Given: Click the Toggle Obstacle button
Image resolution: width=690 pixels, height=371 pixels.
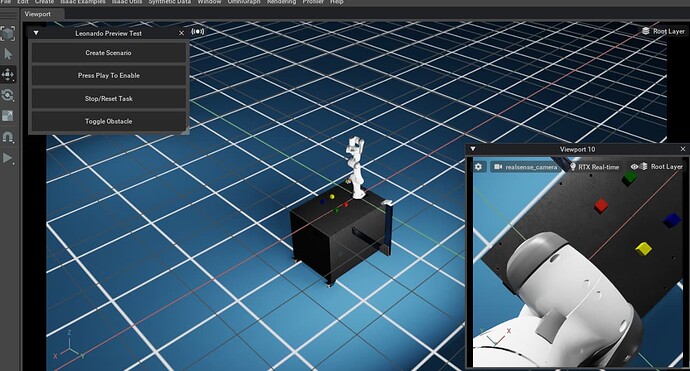Looking at the screenshot, I should [108, 121].
